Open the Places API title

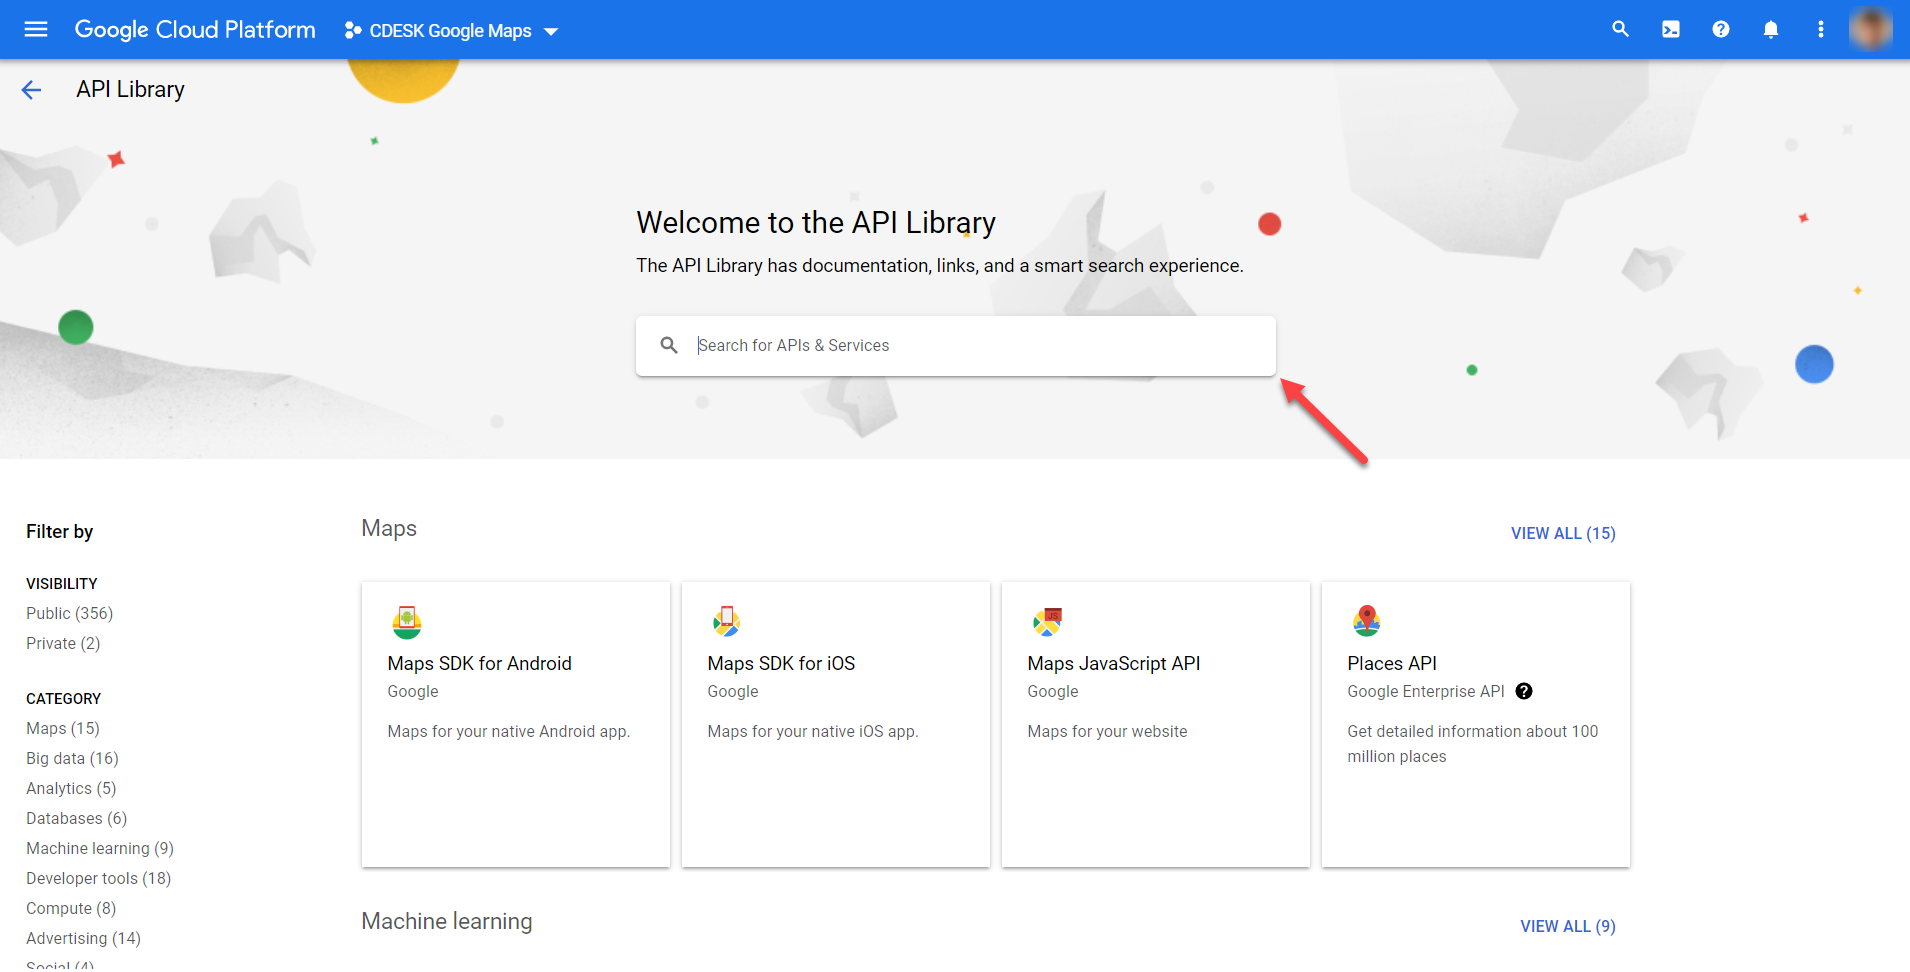pyautogui.click(x=1392, y=663)
